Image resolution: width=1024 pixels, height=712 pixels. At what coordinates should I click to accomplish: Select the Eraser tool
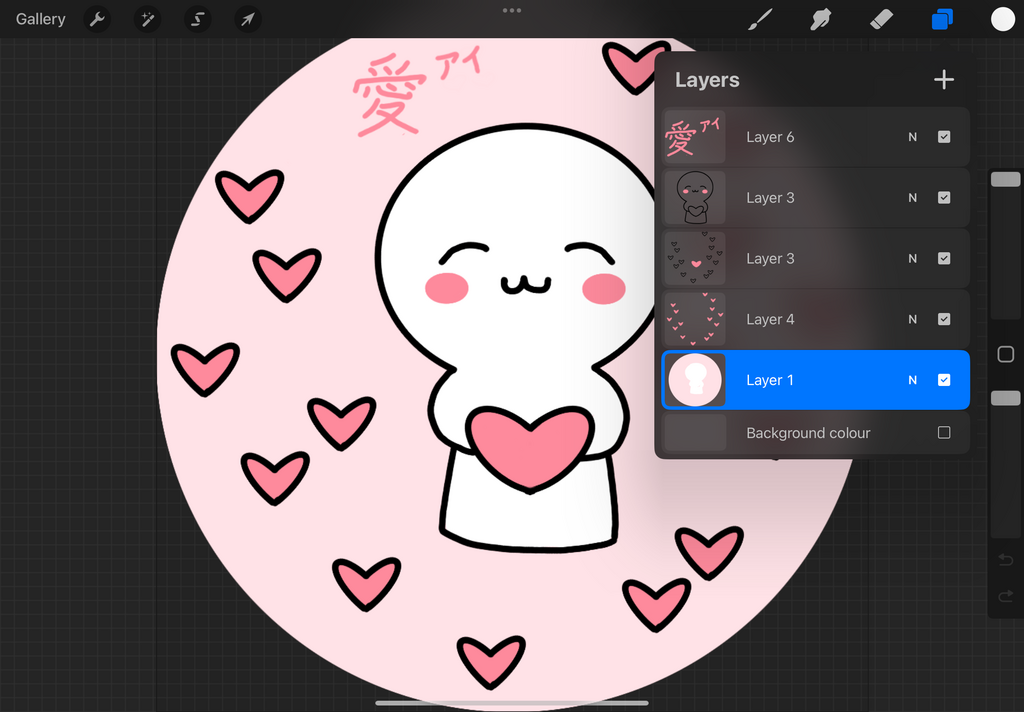881,19
